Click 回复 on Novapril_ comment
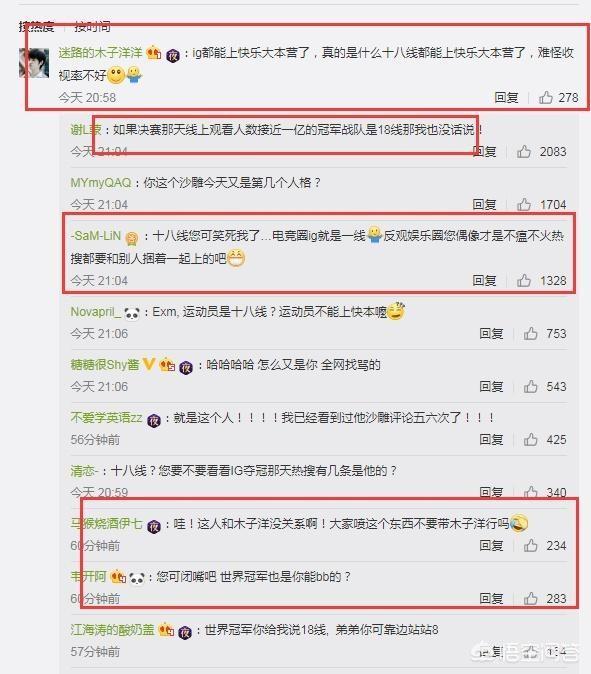Screen dimensions: 591x674 [x=491, y=334]
